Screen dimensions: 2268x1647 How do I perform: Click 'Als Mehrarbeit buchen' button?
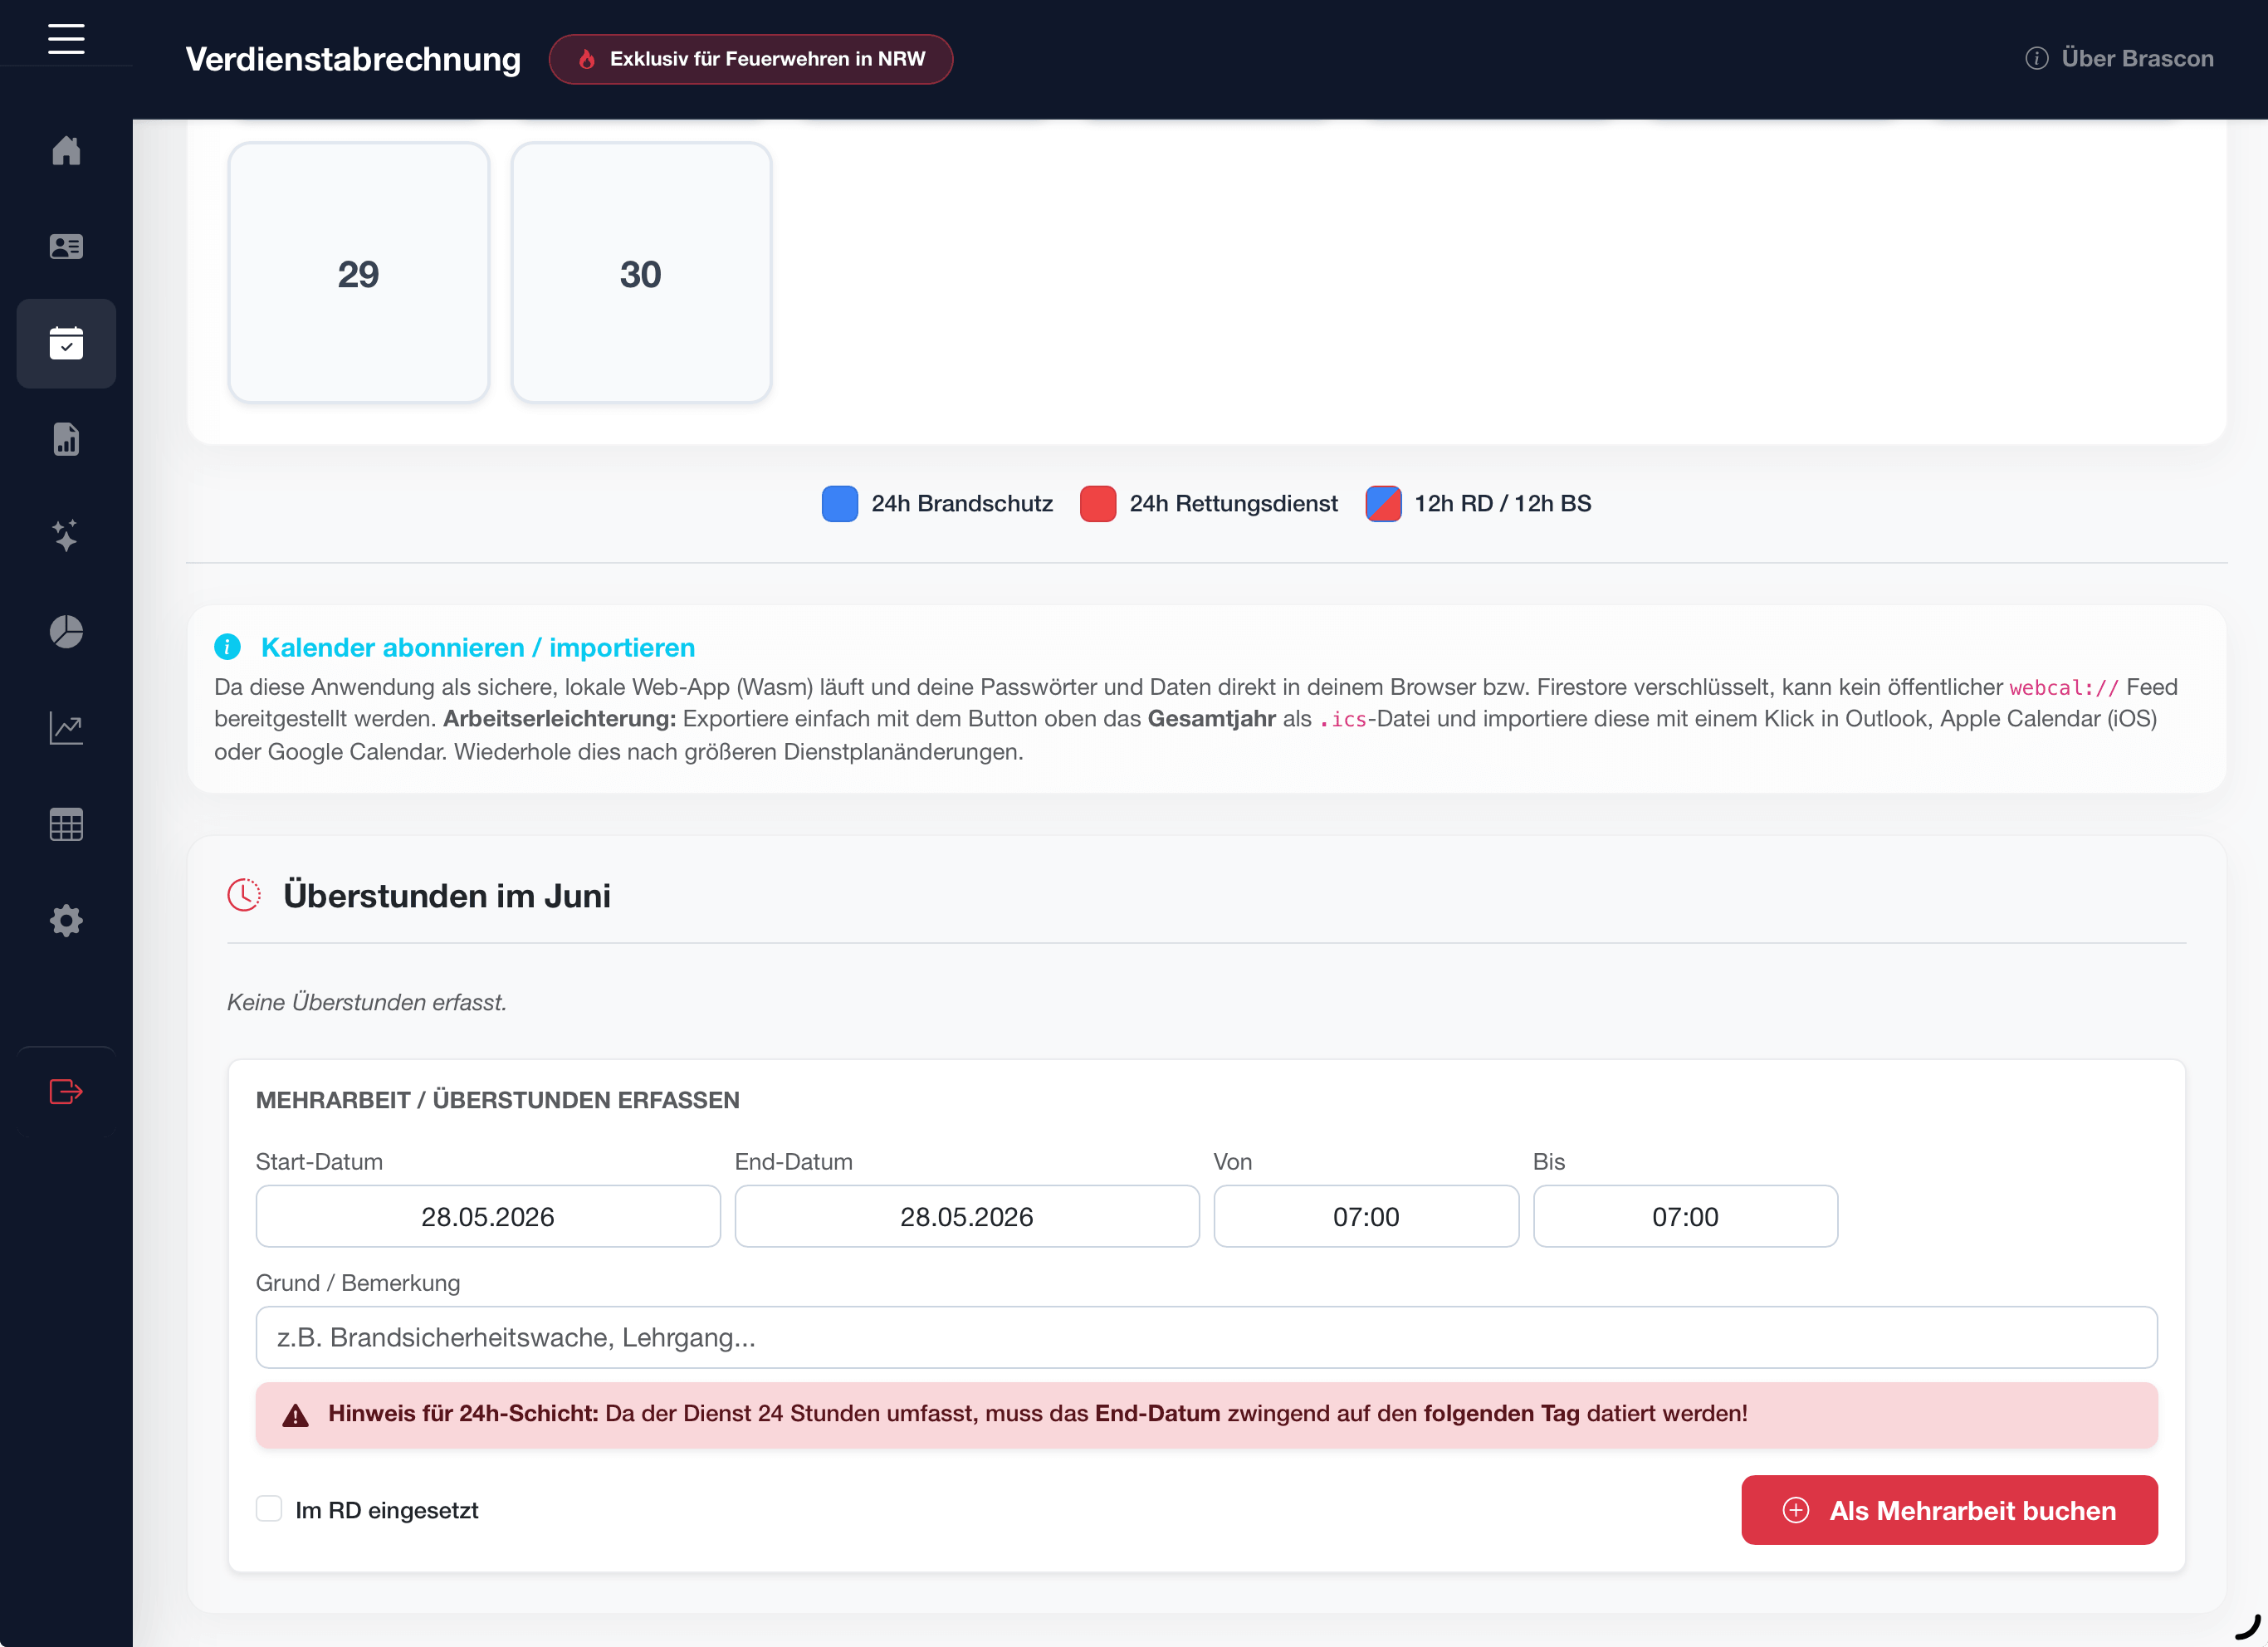[1949, 1510]
